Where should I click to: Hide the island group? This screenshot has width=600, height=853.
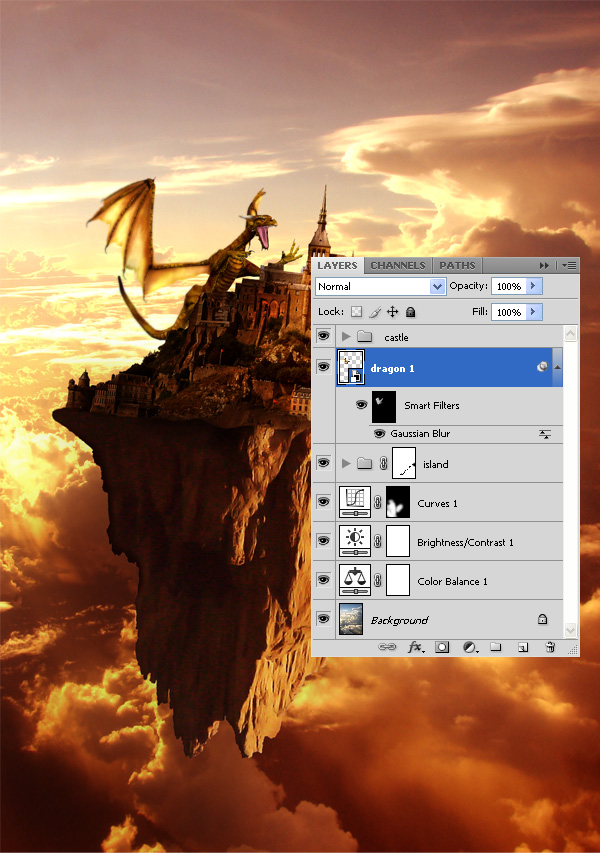pyautogui.click(x=324, y=463)
